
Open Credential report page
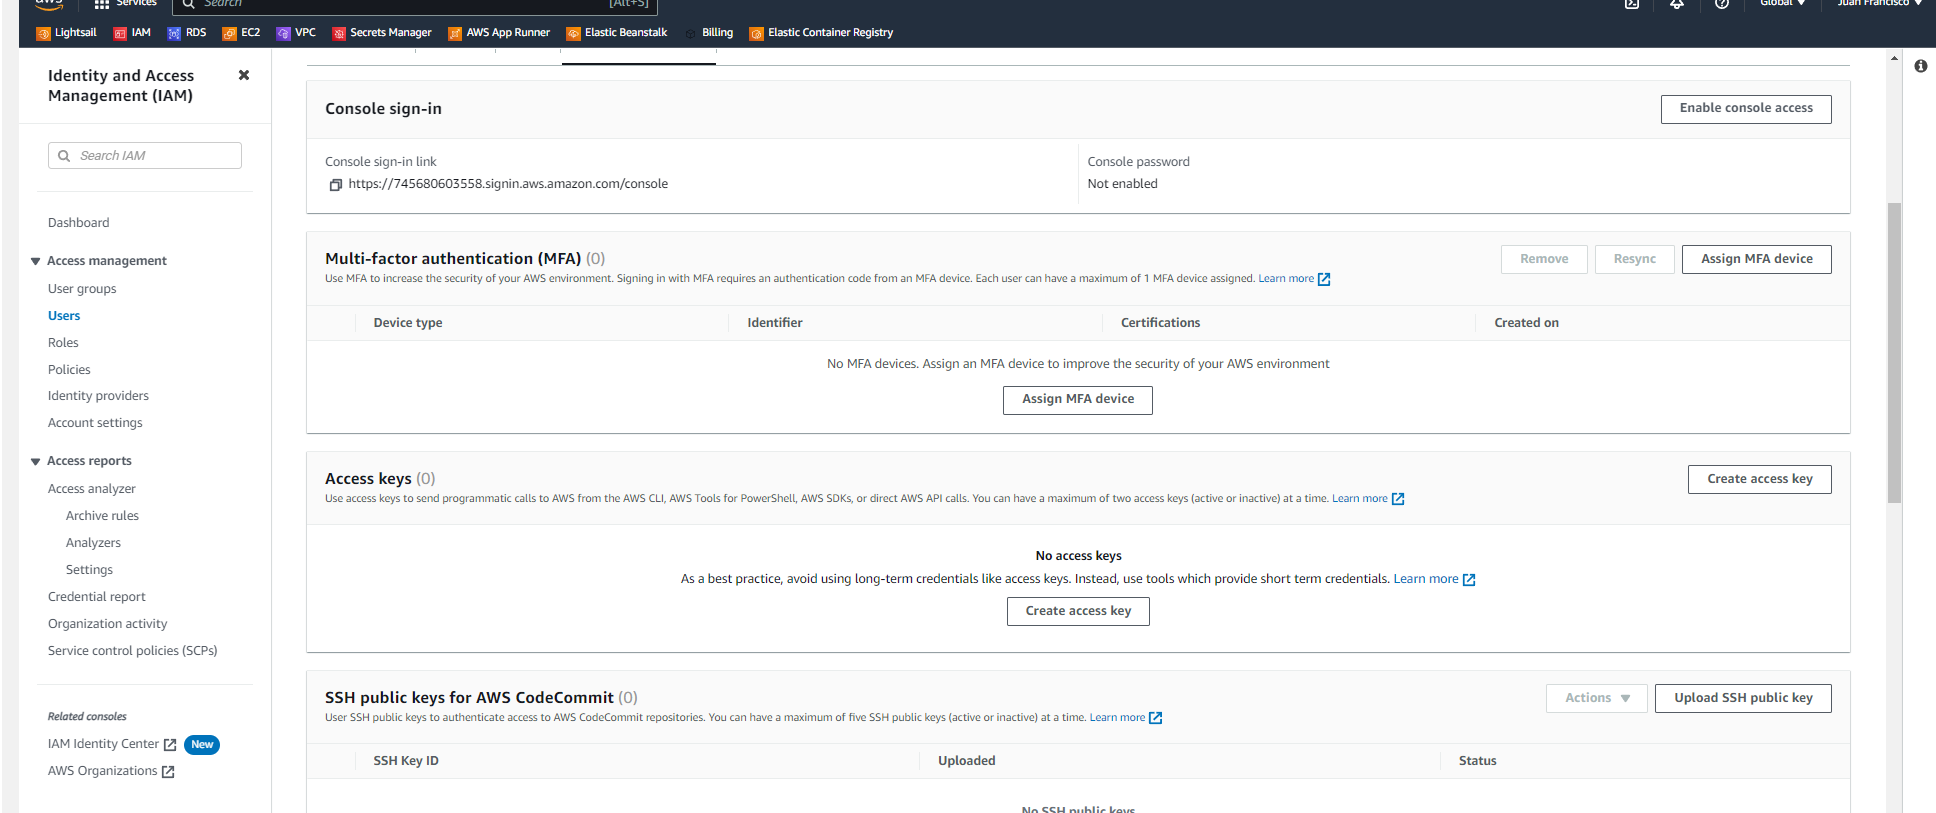point(97,597)
